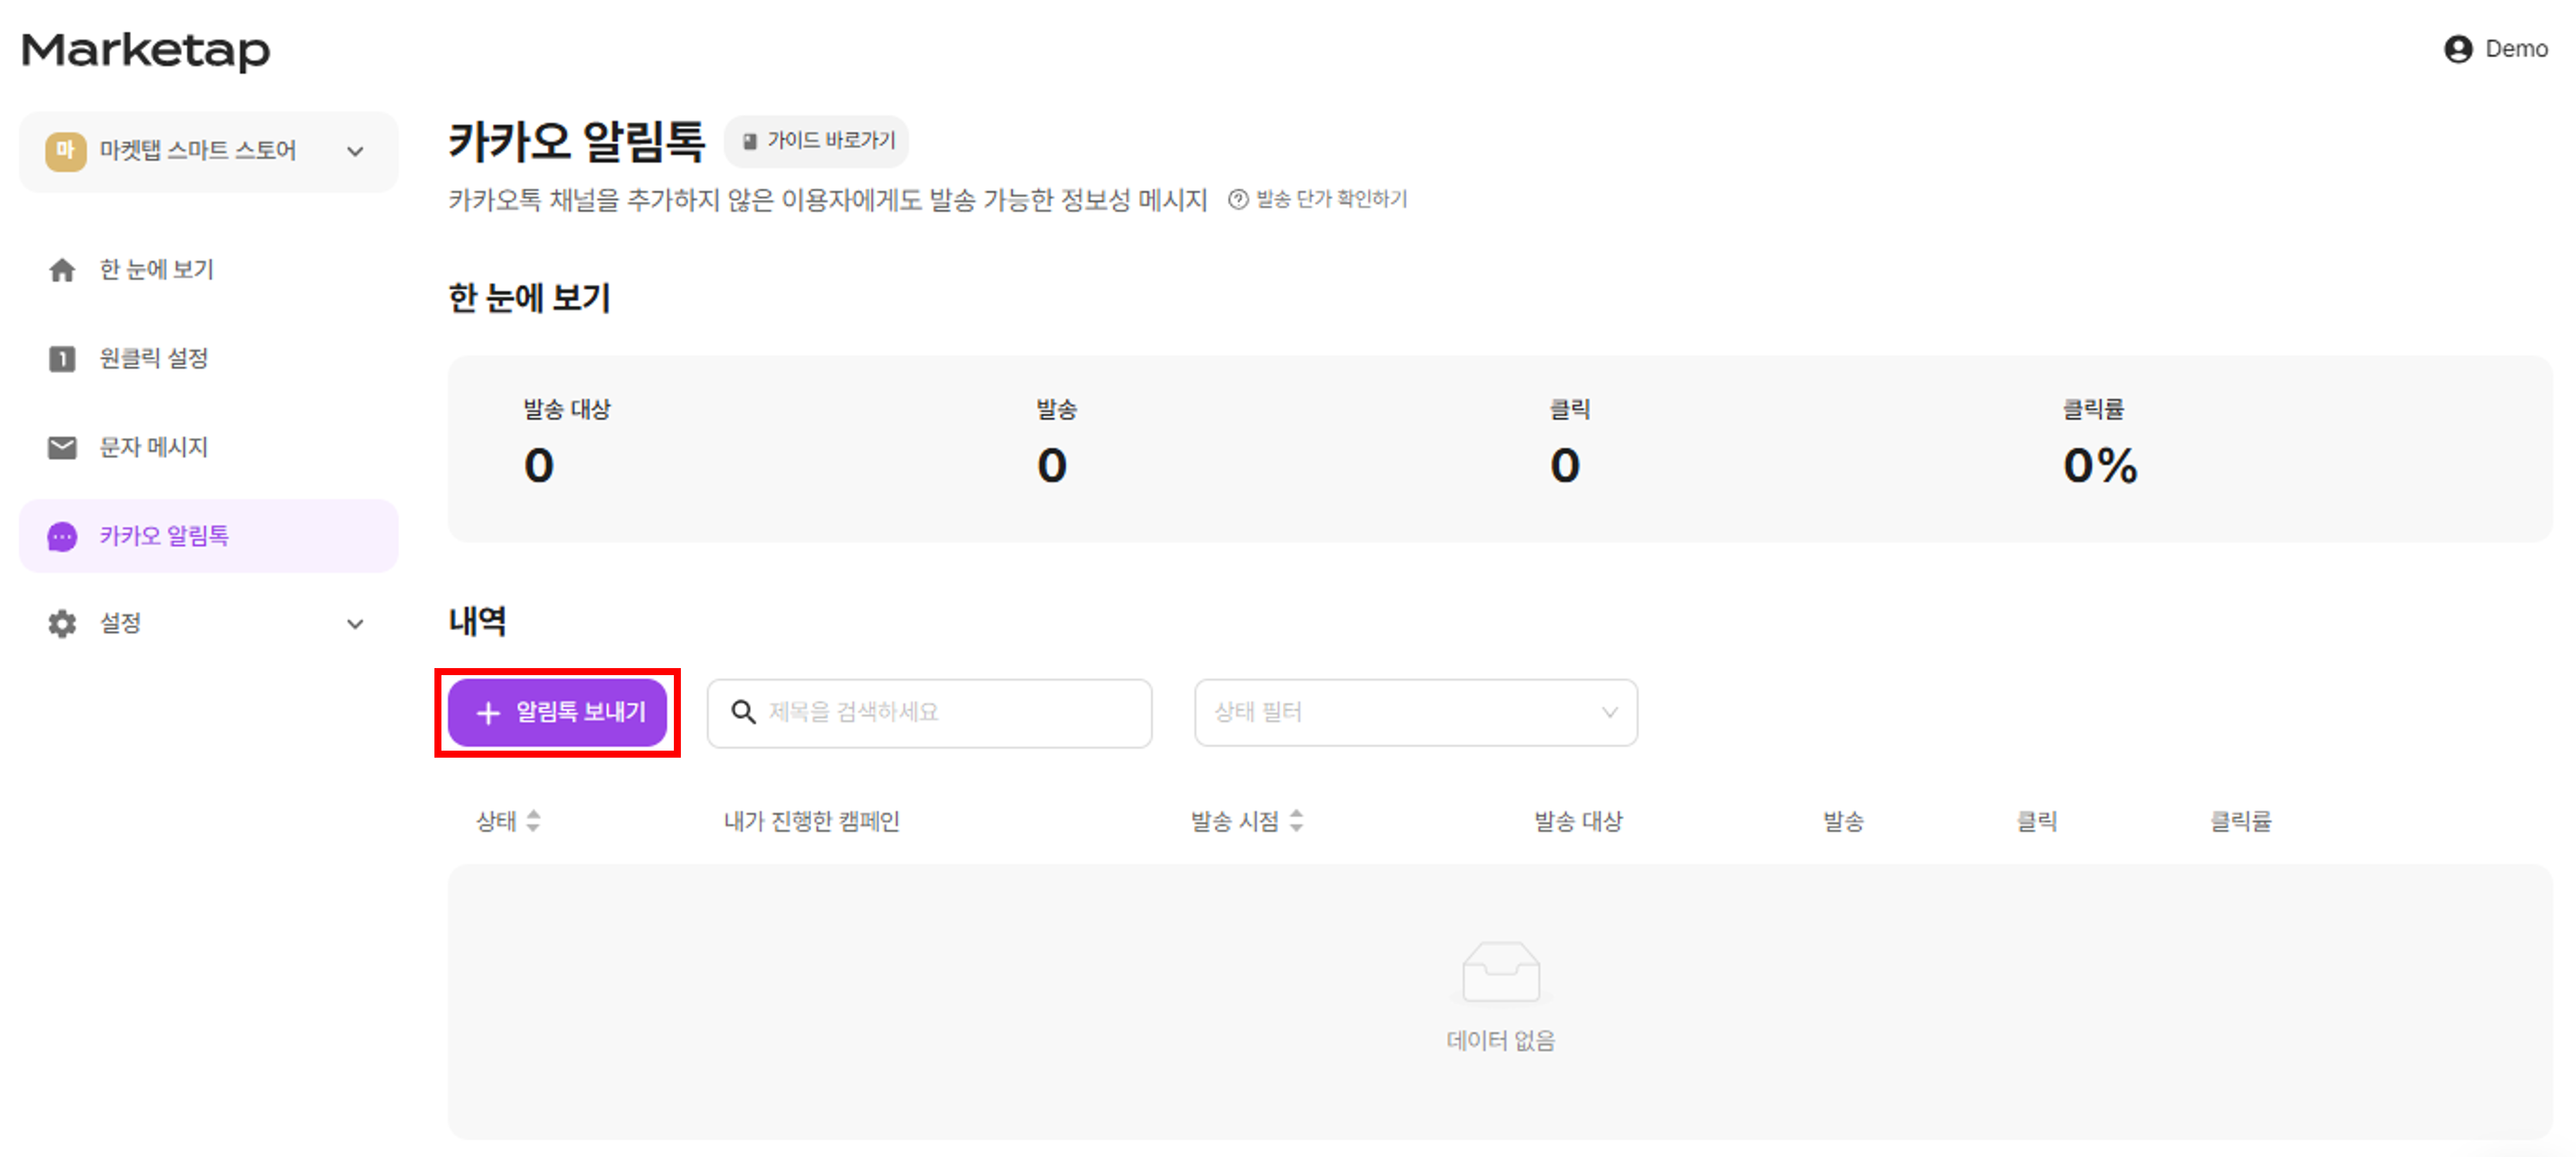Click the 카카오 알림톡 chat bubble icon
Viewport: 2576px width, 1157px height.
[62, 537]
